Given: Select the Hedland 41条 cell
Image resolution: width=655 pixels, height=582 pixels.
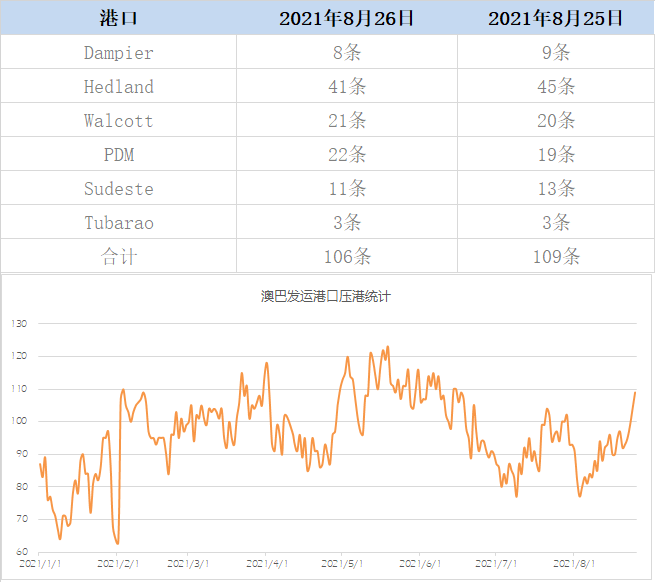Looking at the screenshot, I should pos(347,86).
